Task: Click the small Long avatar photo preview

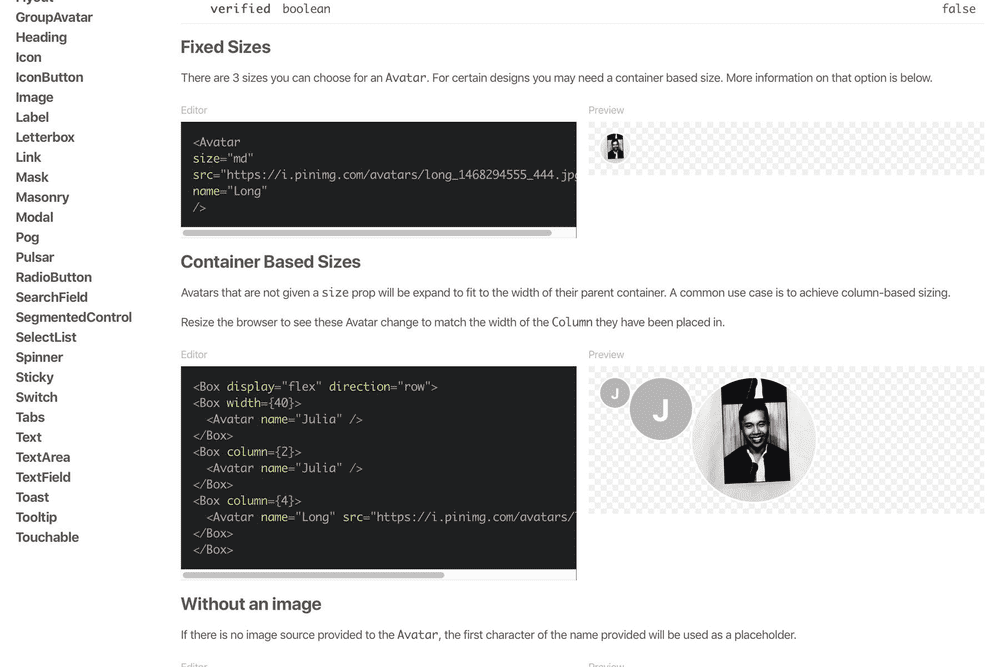Action: [x=615, y=147]
